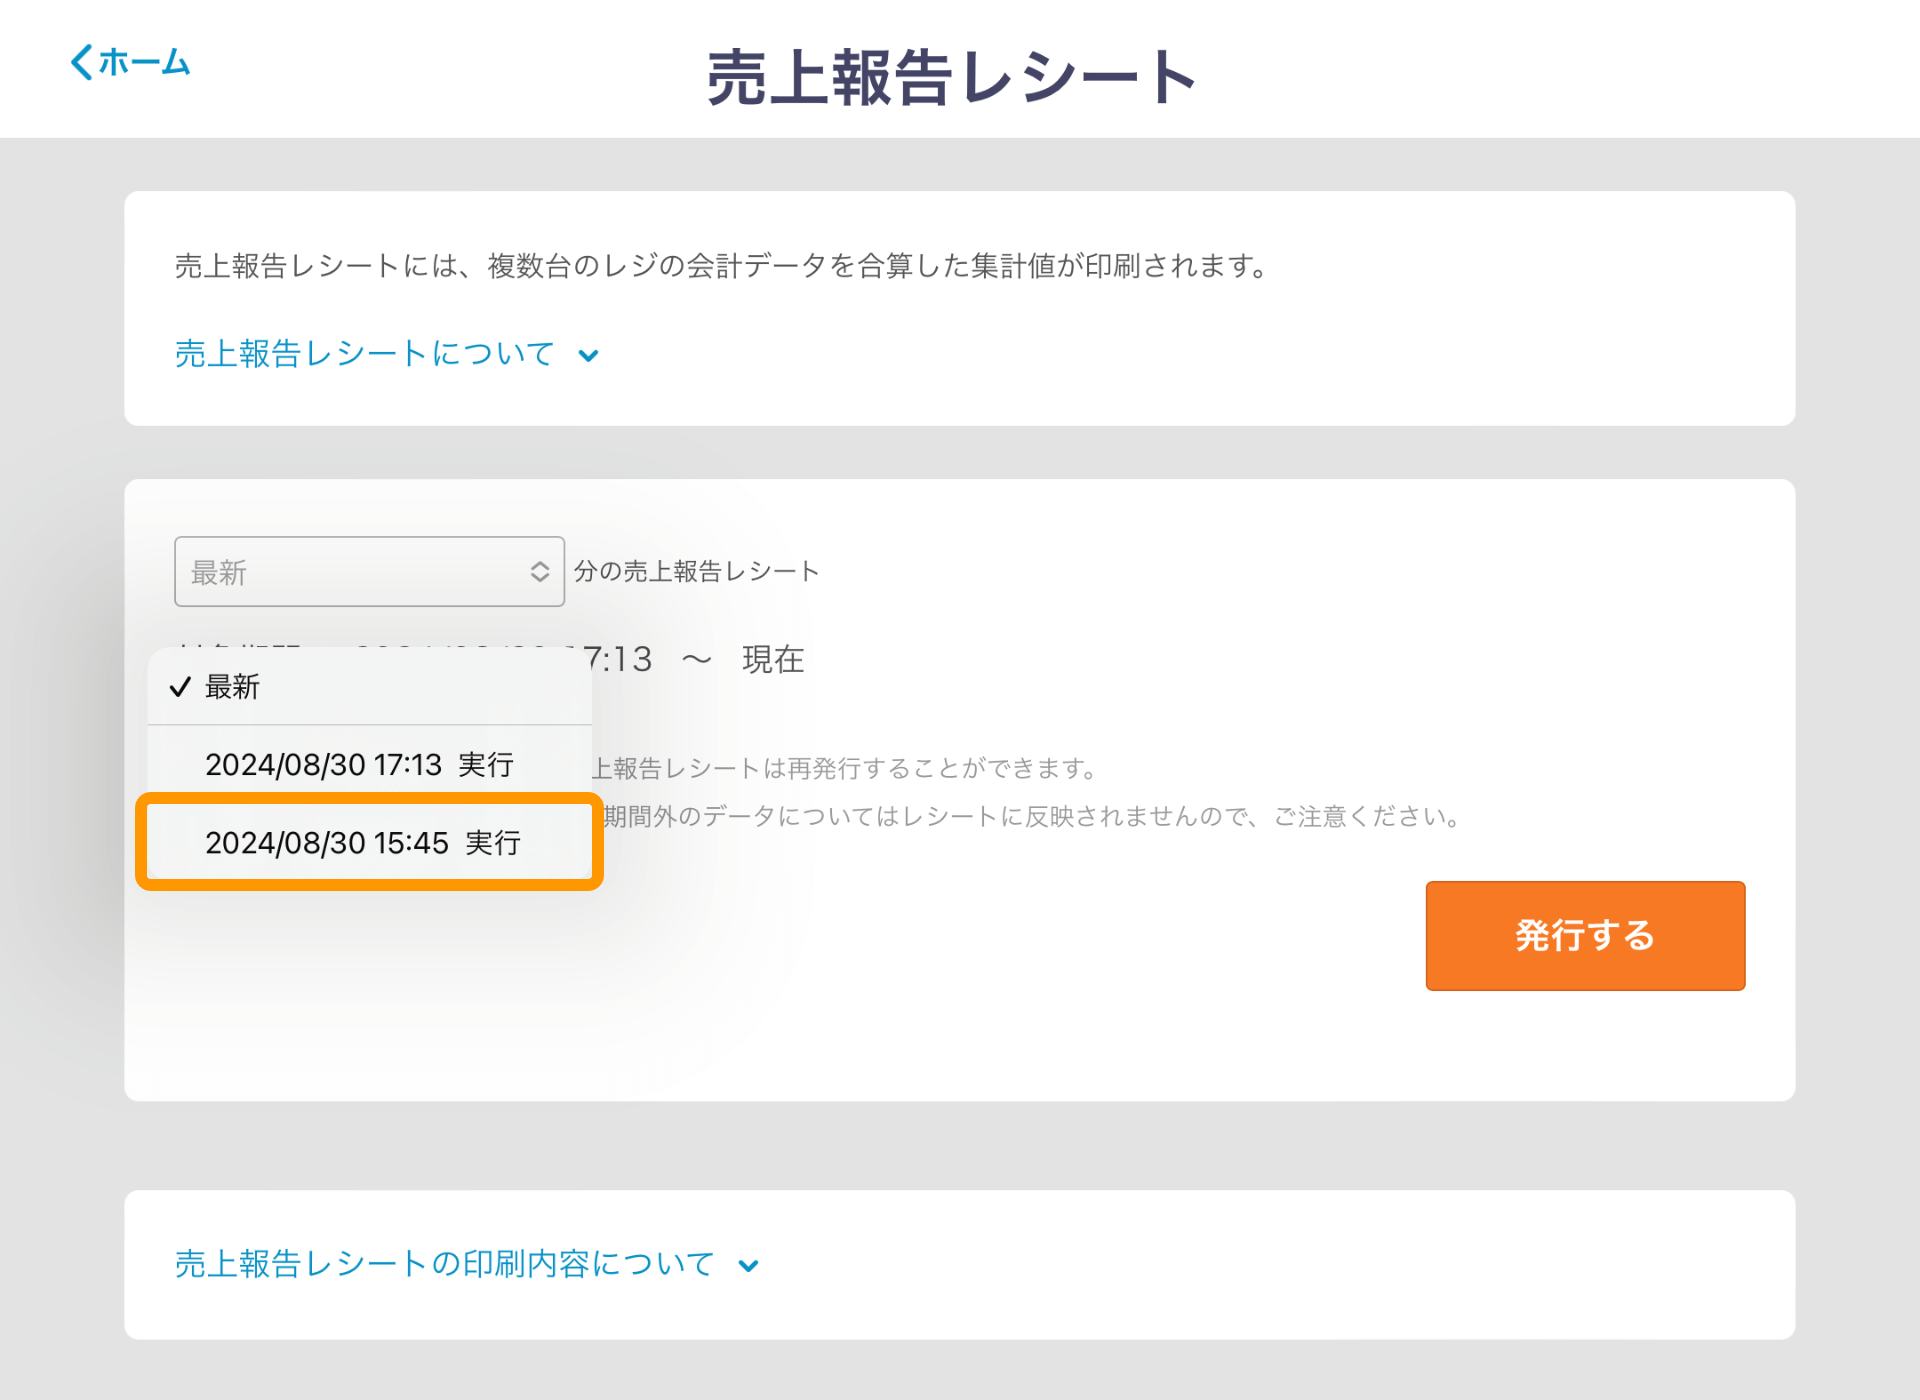Open the 売上報告レシートについて link text
Image resolution: width=1920 pixels, height=1400 pixels.
[x=364, y=354]
